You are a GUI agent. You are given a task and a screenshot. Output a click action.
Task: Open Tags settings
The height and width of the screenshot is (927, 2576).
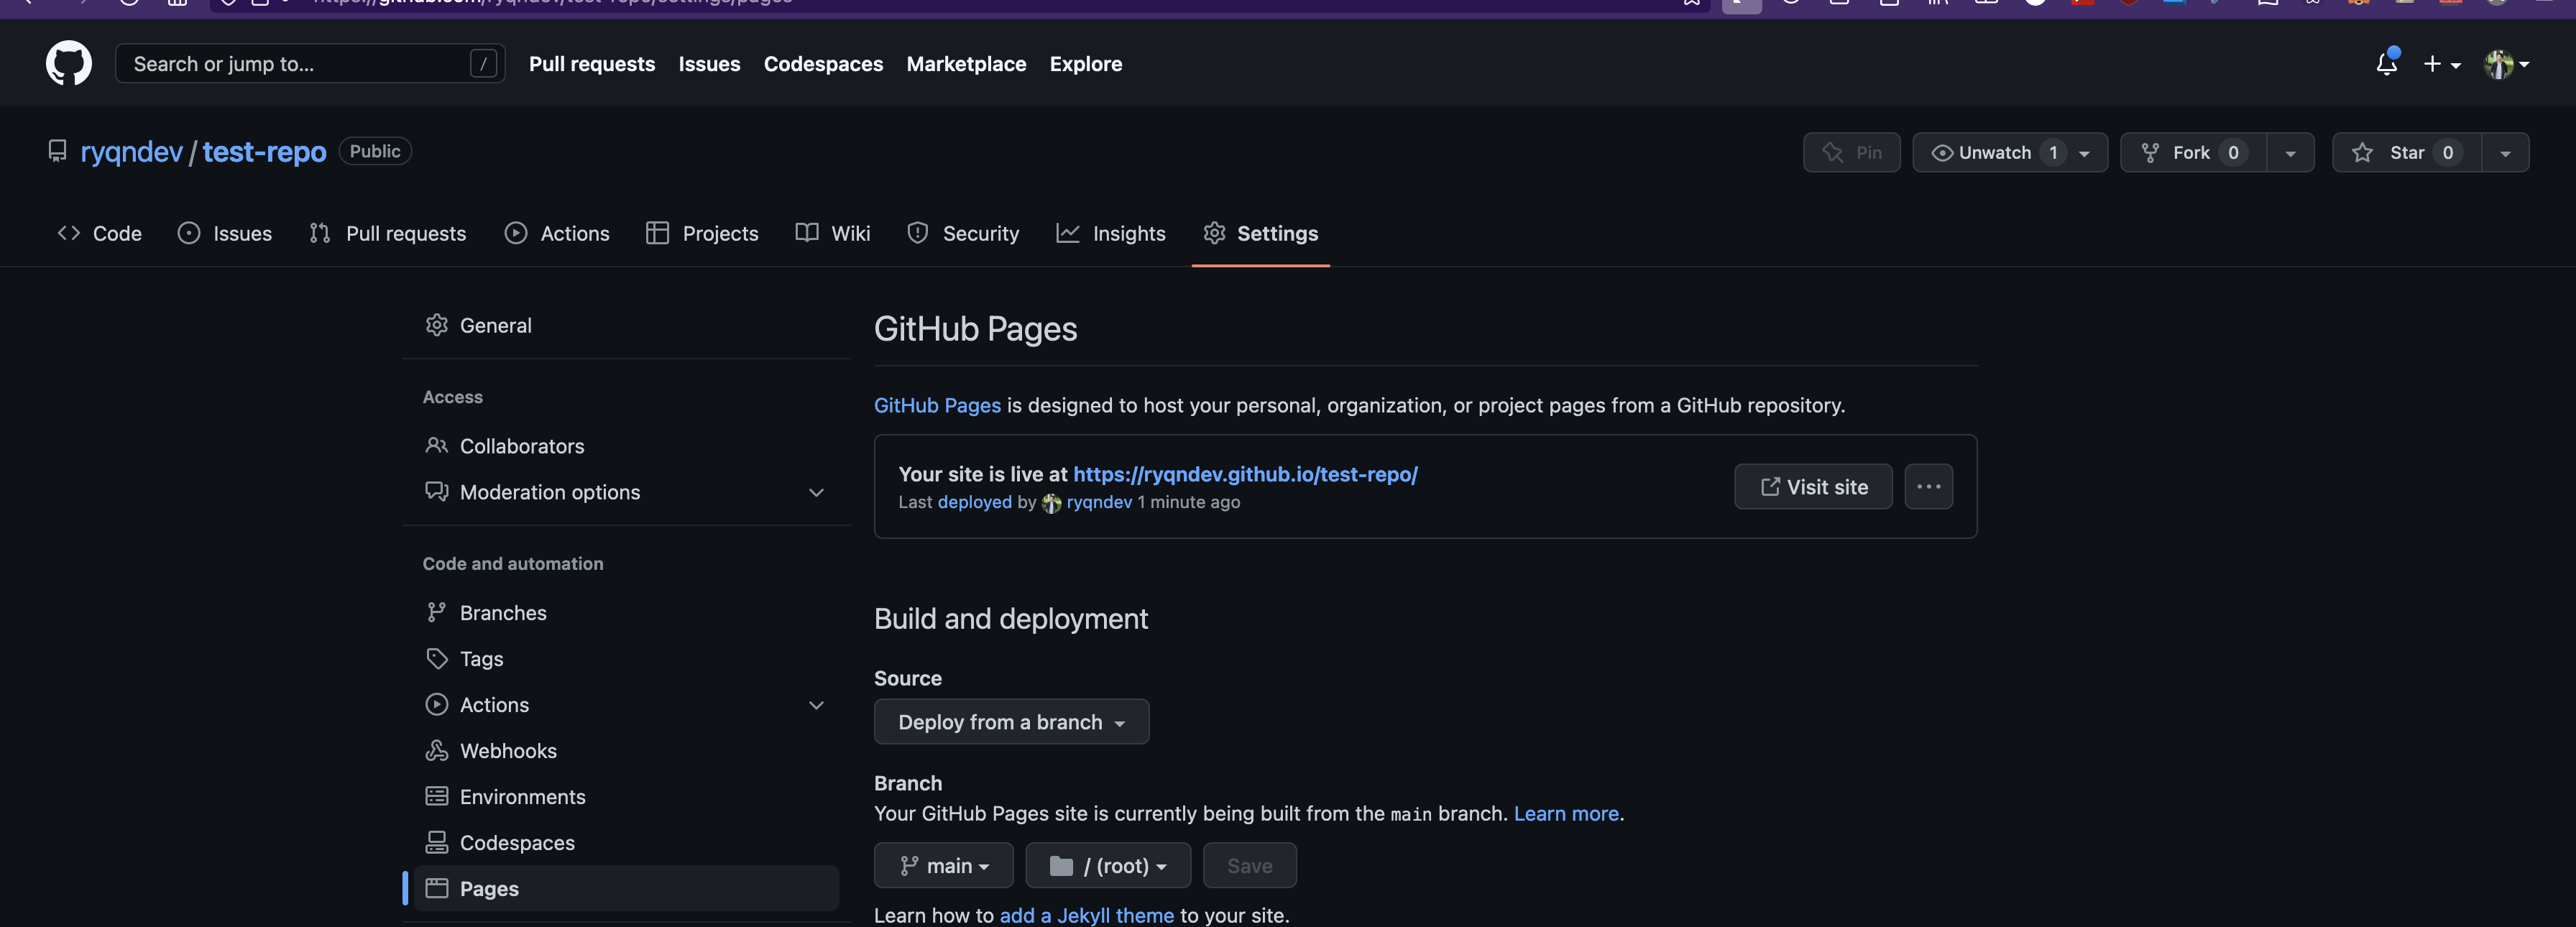pos(626,659)
